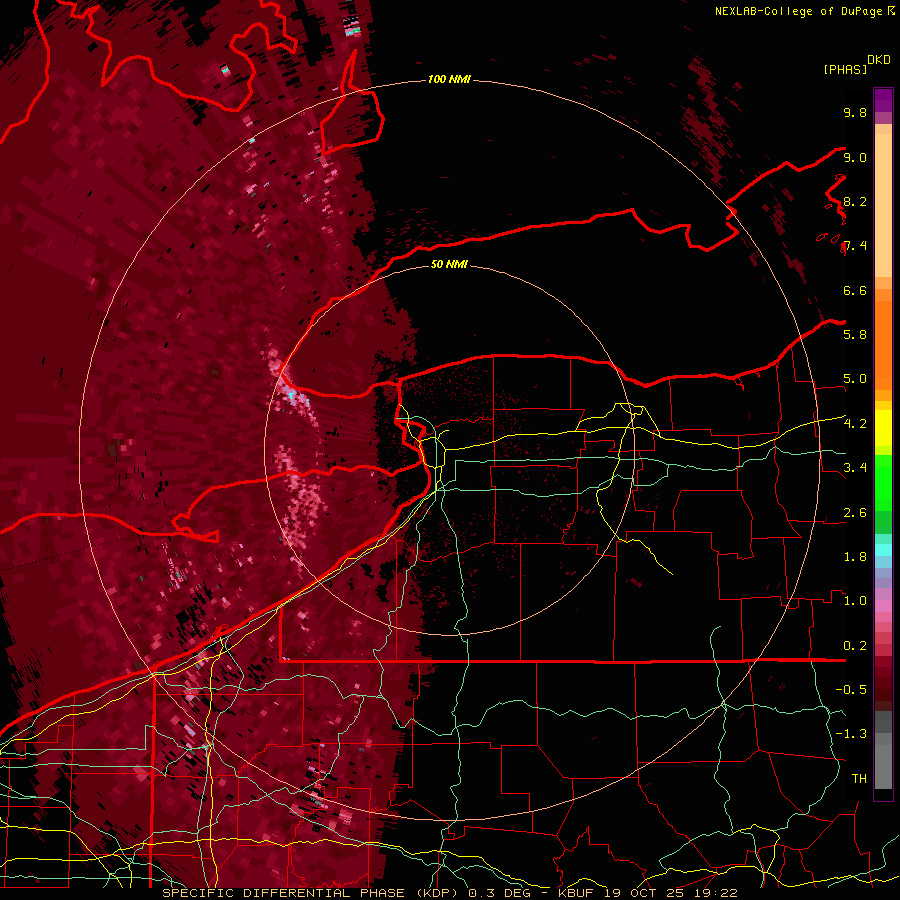Pick the peach segment of the color bar
The height and width of the screenshot is (900, 900).
pyautogui.click(x=883, y=204)
